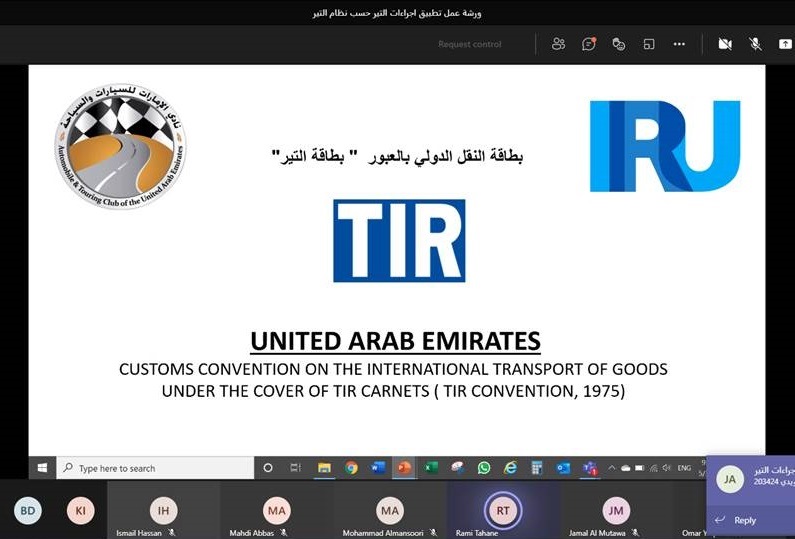Open Outlook from the taskbar

click(563, 468)
